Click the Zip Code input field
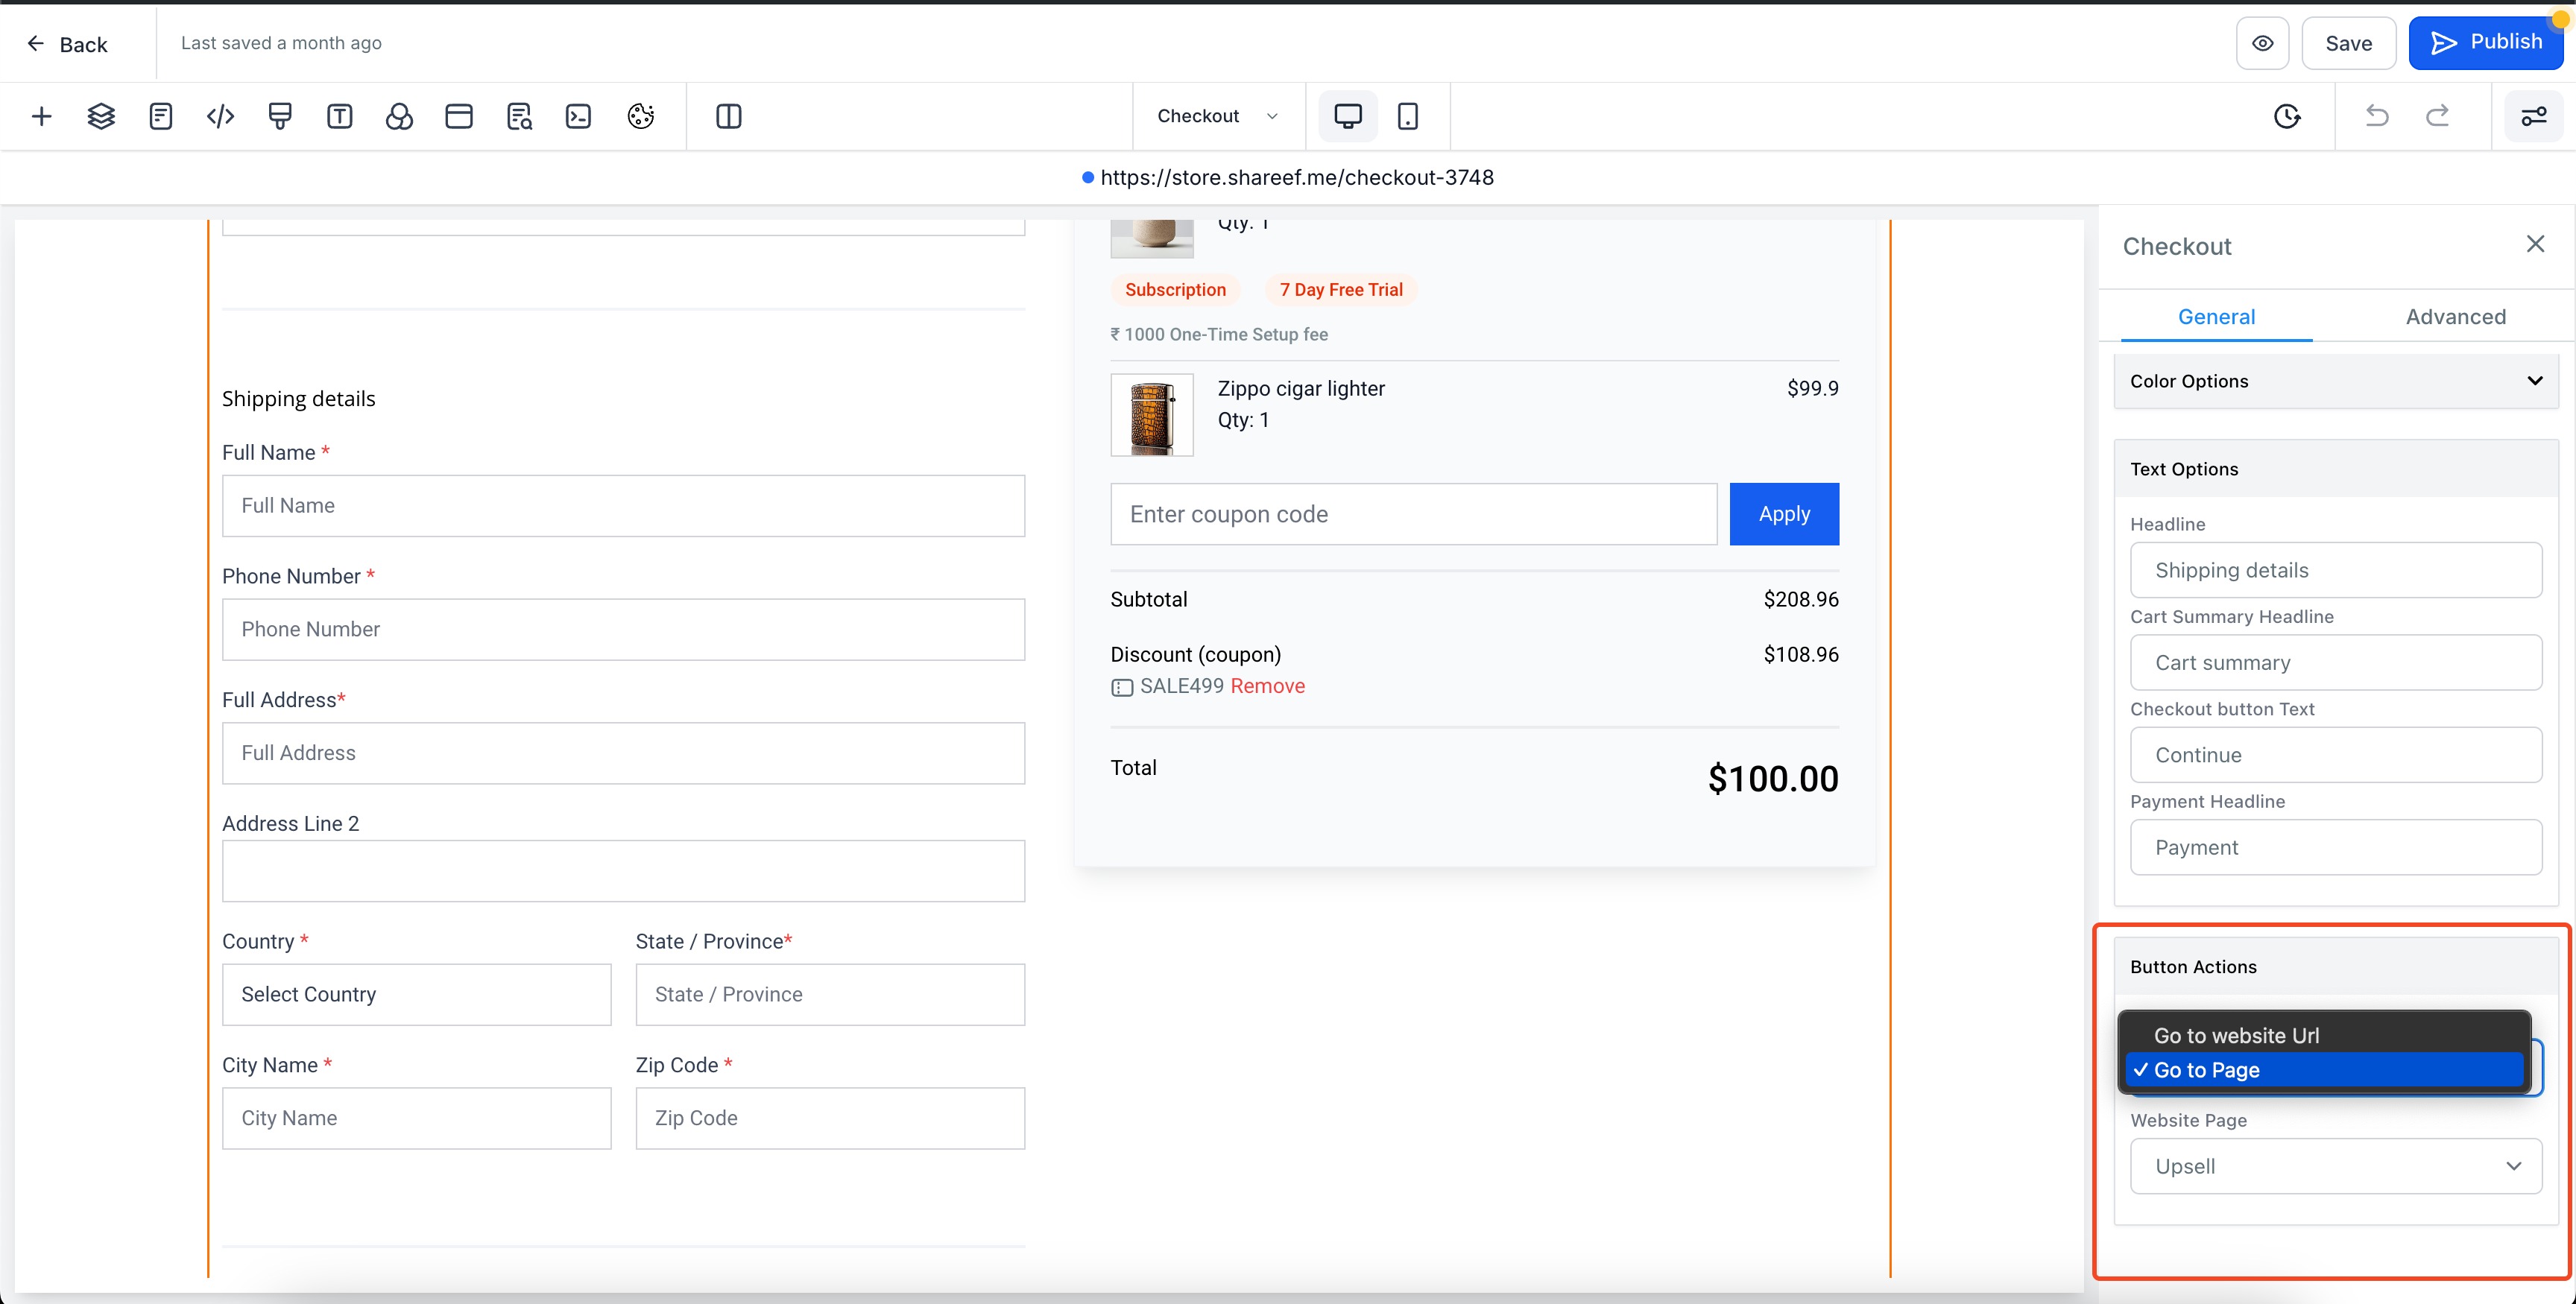The width and height of the screenshot is (2576, 1304). 830,1118
